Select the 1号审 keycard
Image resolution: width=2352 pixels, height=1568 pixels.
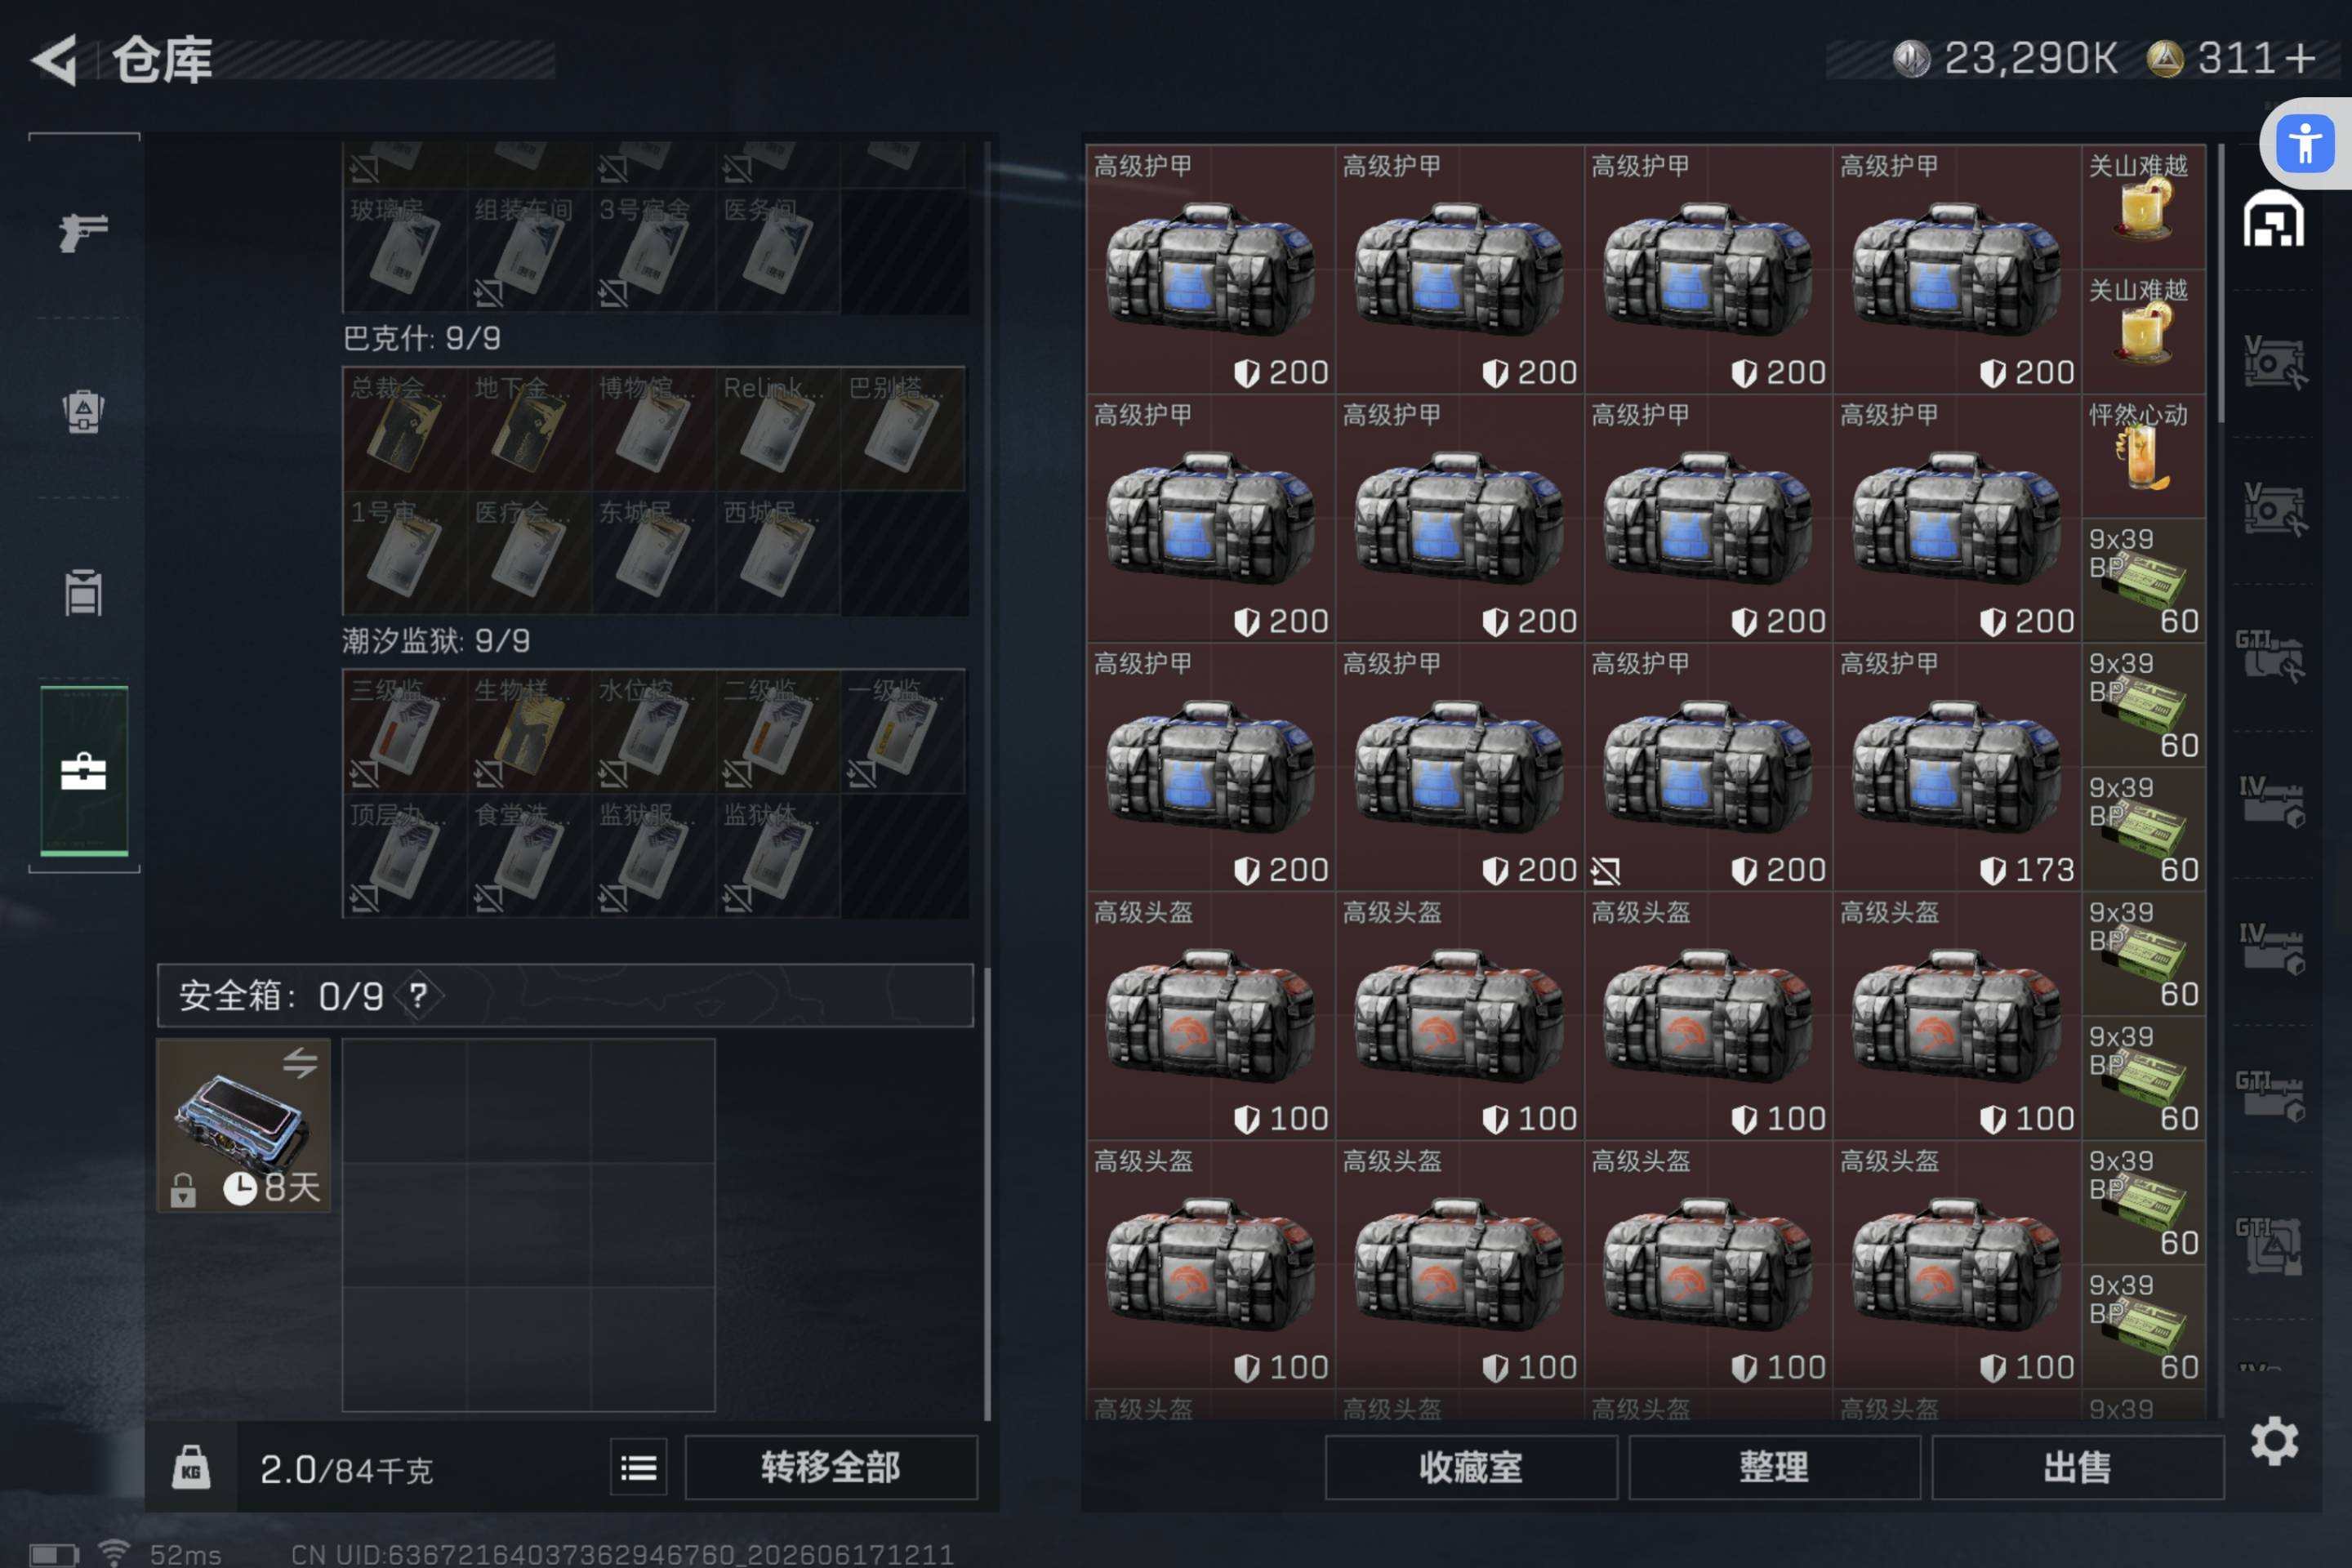(405, 553)
